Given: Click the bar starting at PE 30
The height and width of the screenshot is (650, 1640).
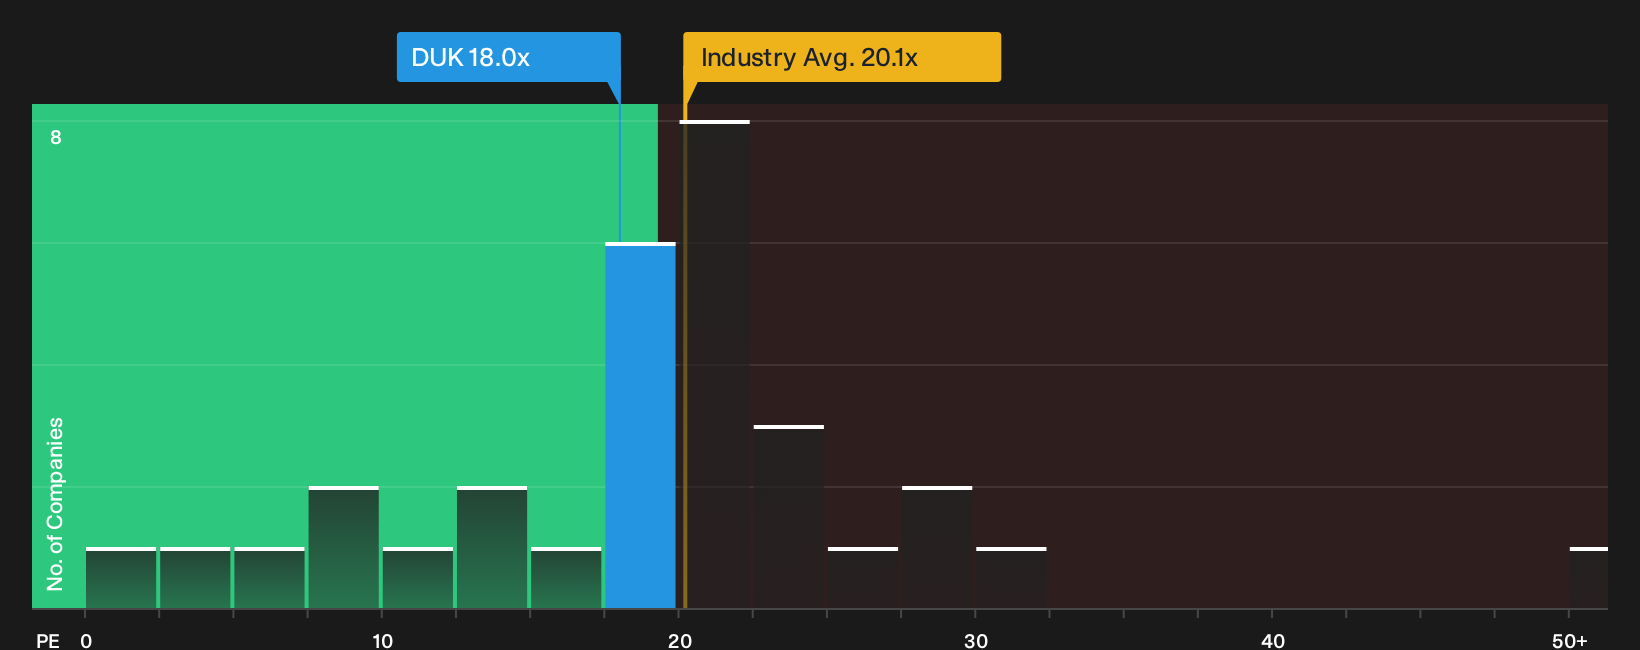Looking at the screenshot, I should click(1011, 578).
